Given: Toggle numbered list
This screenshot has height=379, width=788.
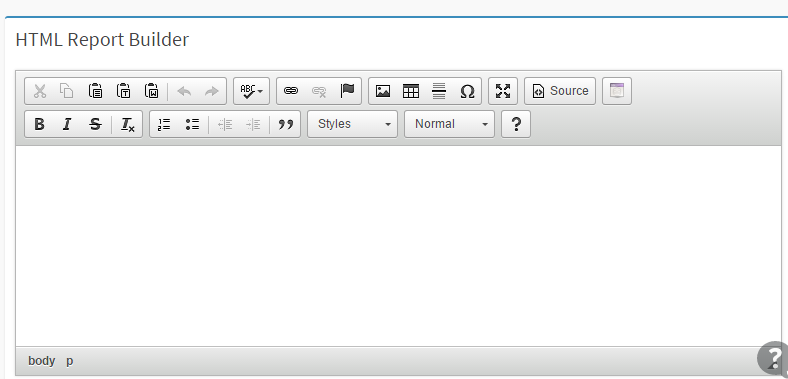Looking at the screenshot, I should tap(164, 124).
